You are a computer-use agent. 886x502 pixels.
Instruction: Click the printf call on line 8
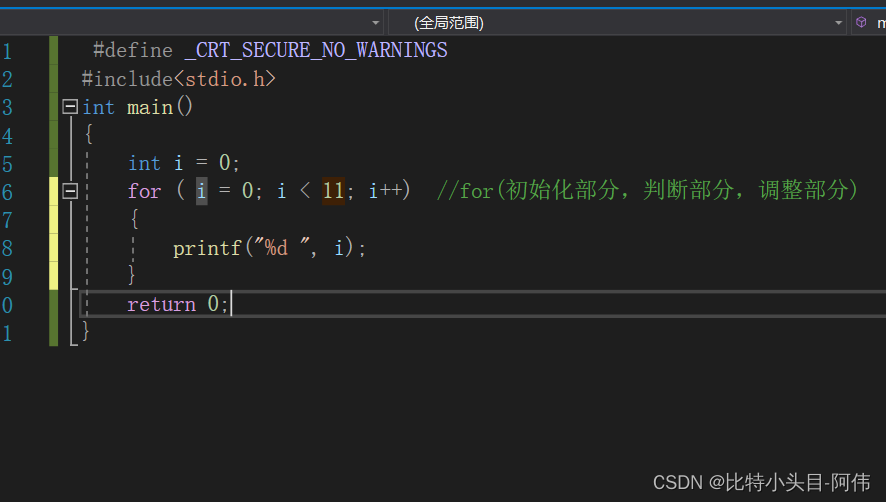click(270, 248)
